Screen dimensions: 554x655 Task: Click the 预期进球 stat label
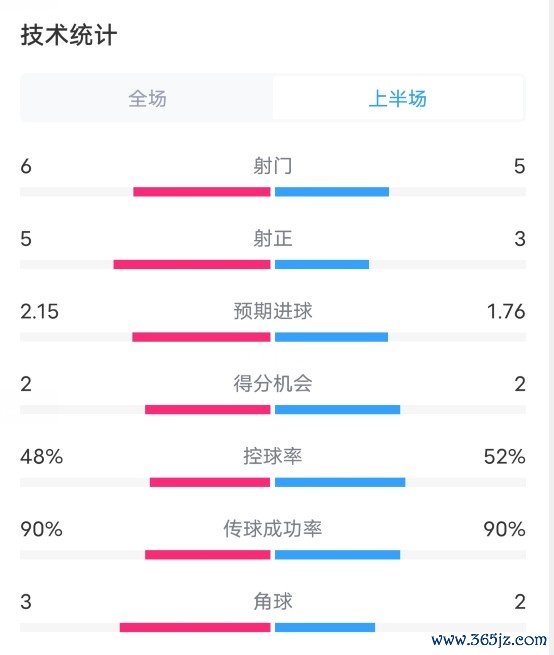[x=272, y=311]
